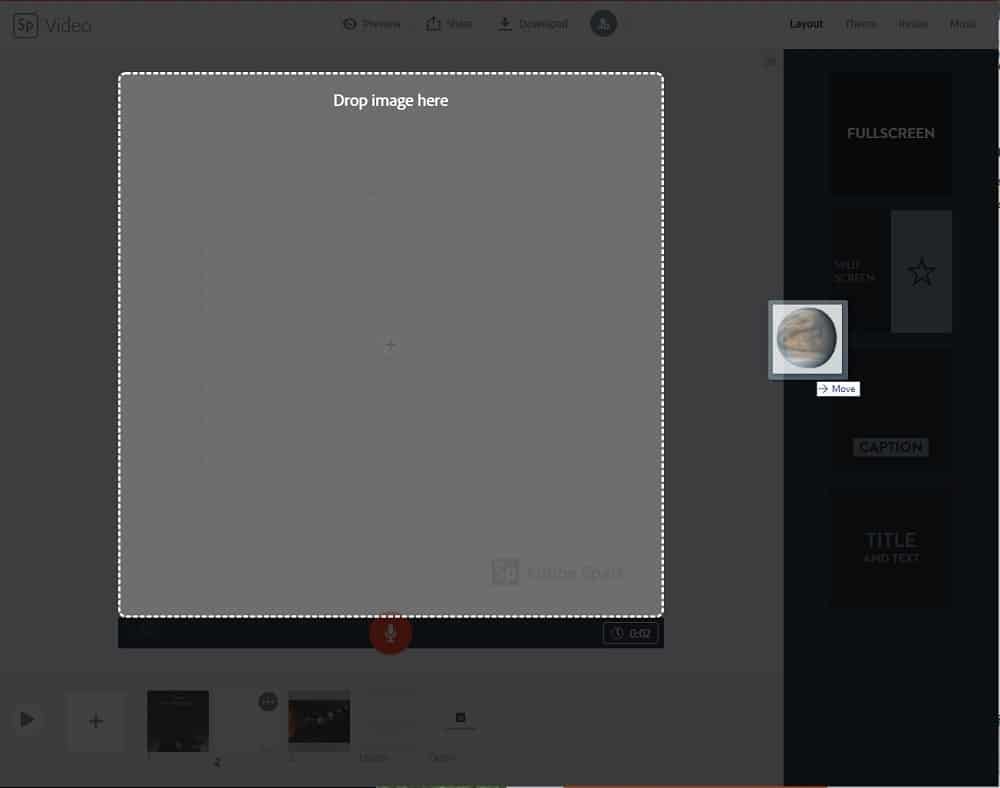
Task: Click the Preview button
Action: (372, 23)
